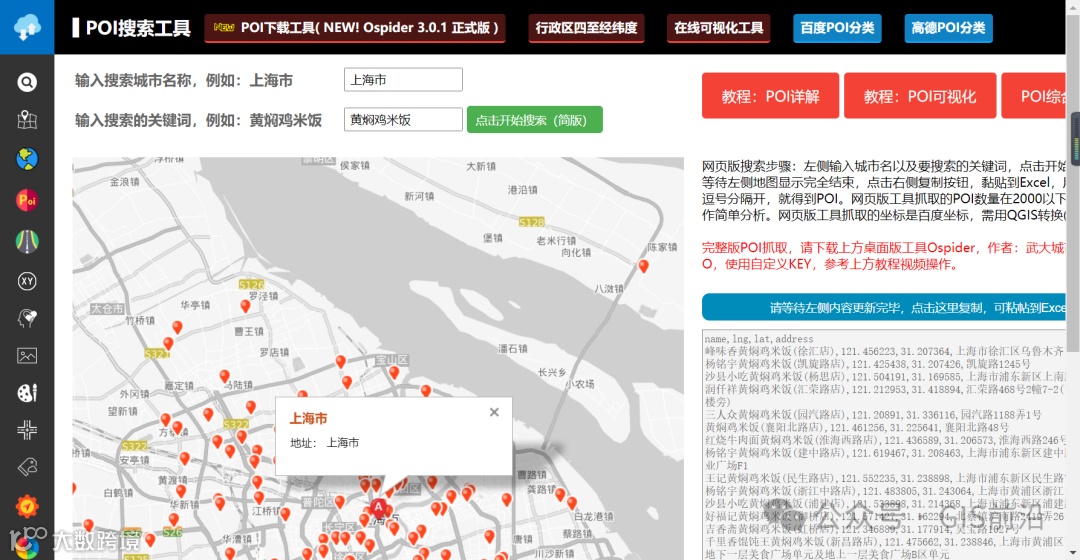
Task: Click the POI results text area
Action: (x=884, y=445)
